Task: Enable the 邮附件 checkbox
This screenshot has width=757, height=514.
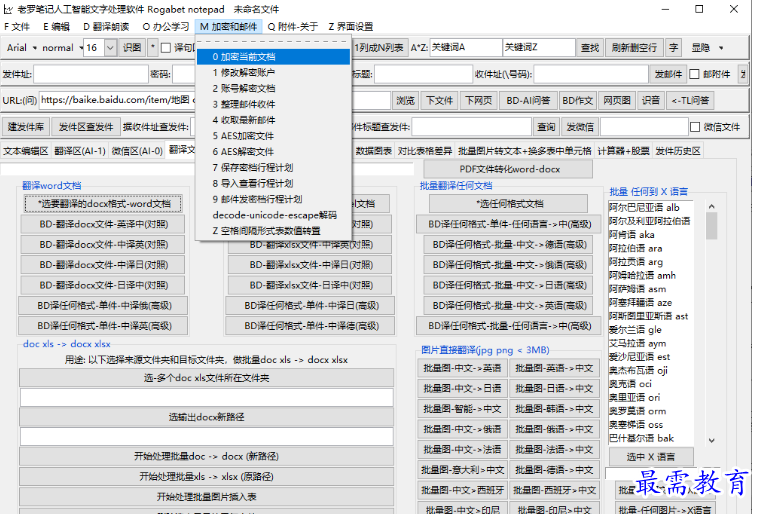Action: pyautogui.click(x=694, y=74)
